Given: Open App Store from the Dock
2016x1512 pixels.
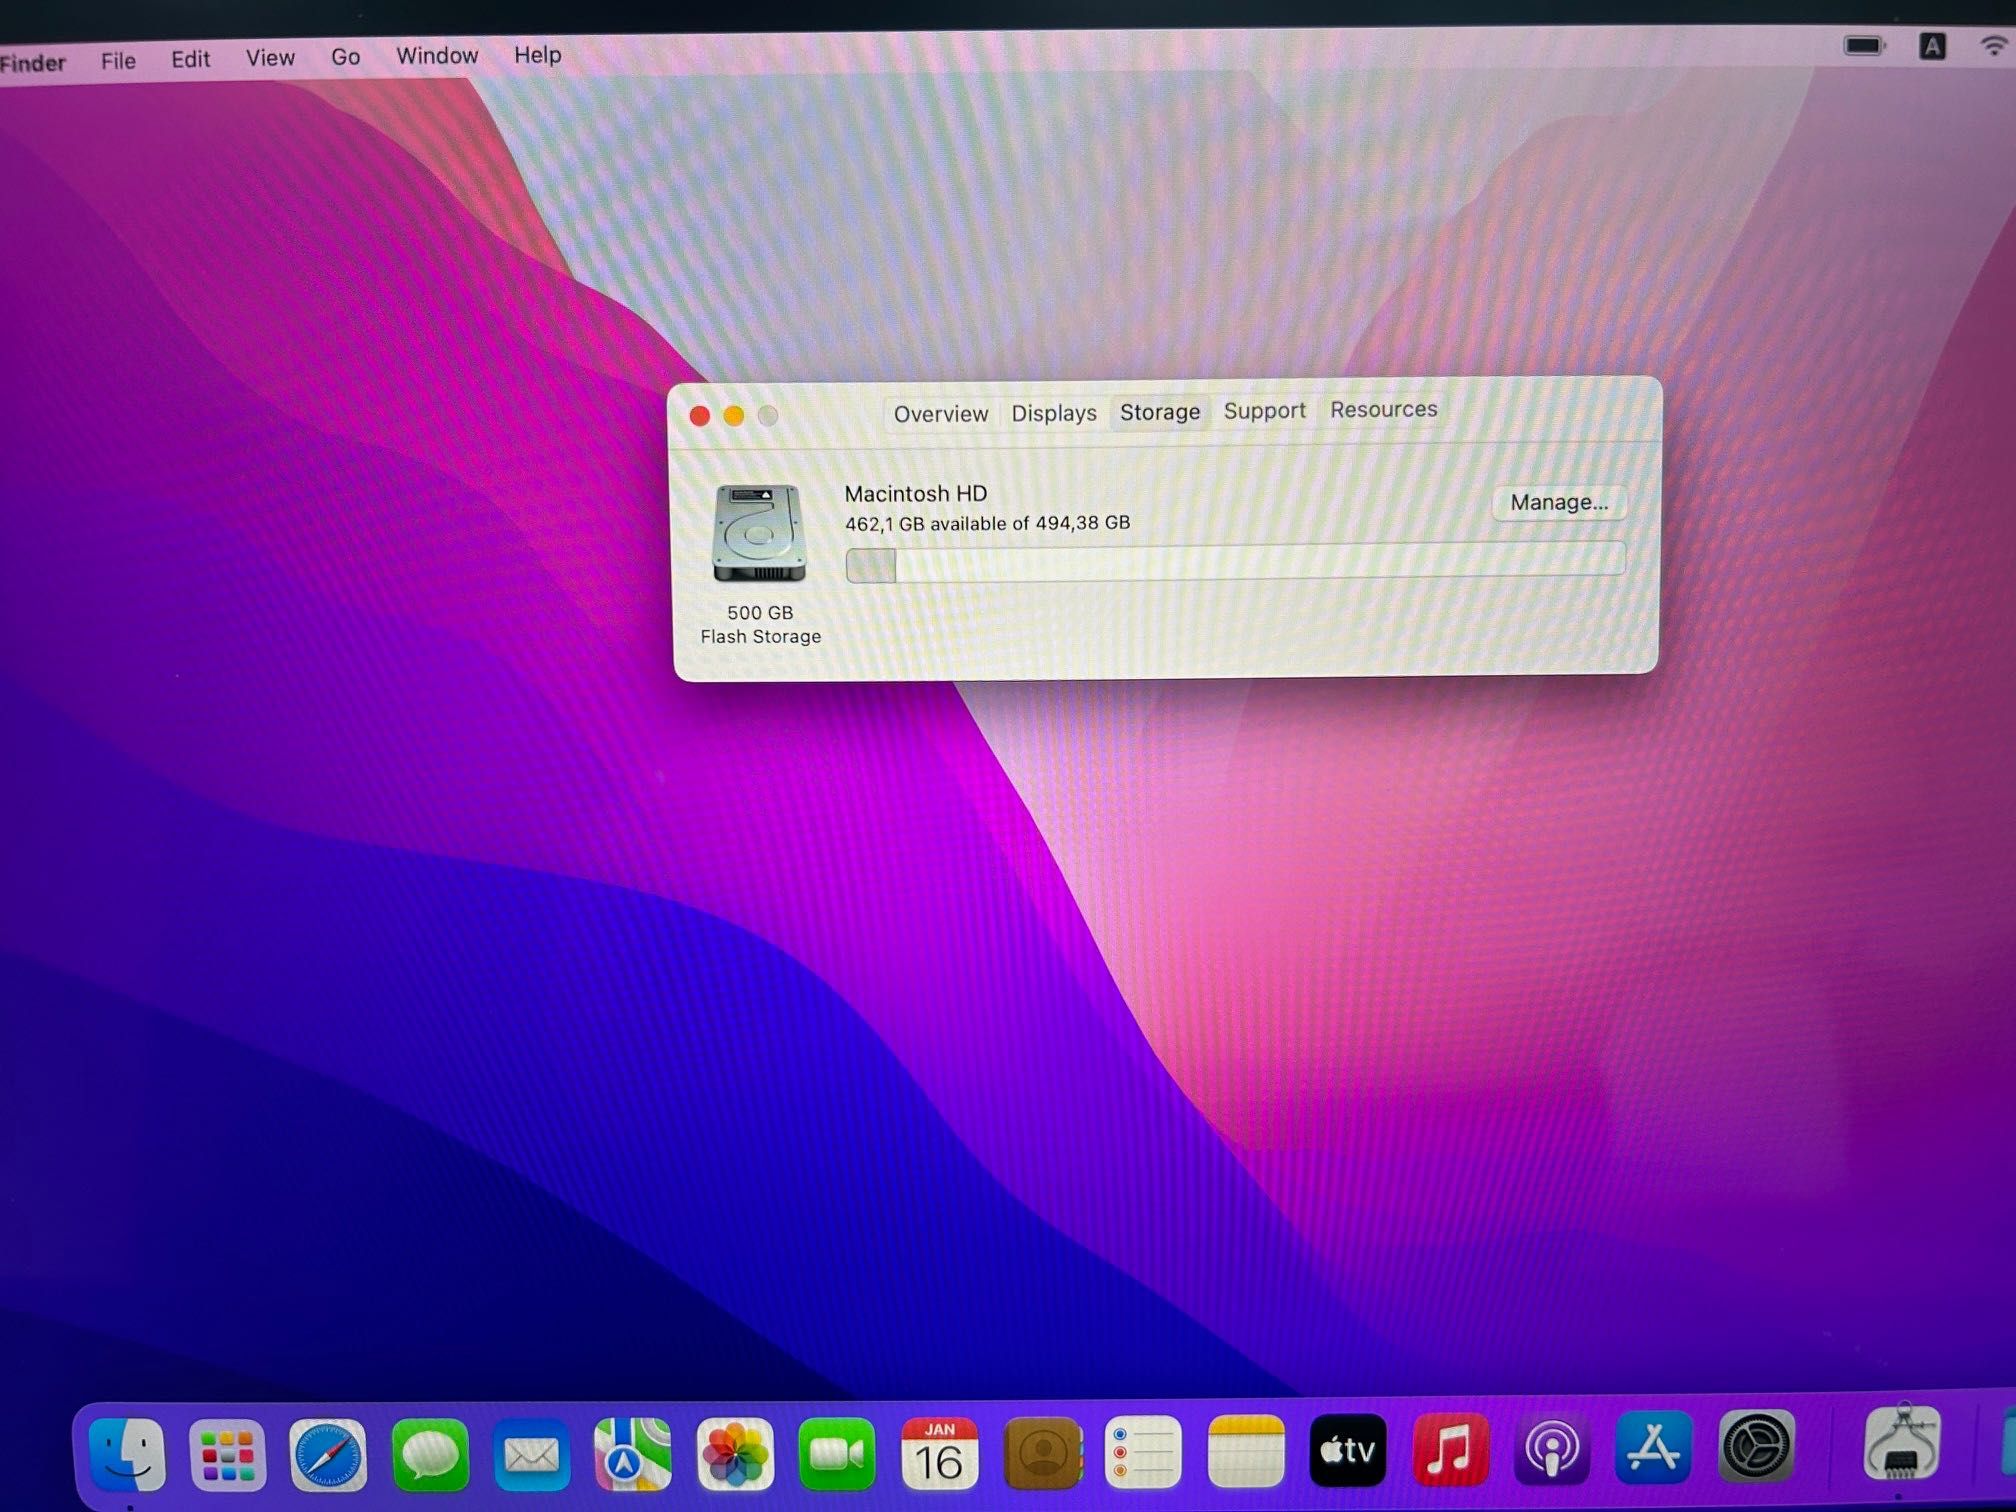Looking at the screenshot, I should pos(1654,1447).
